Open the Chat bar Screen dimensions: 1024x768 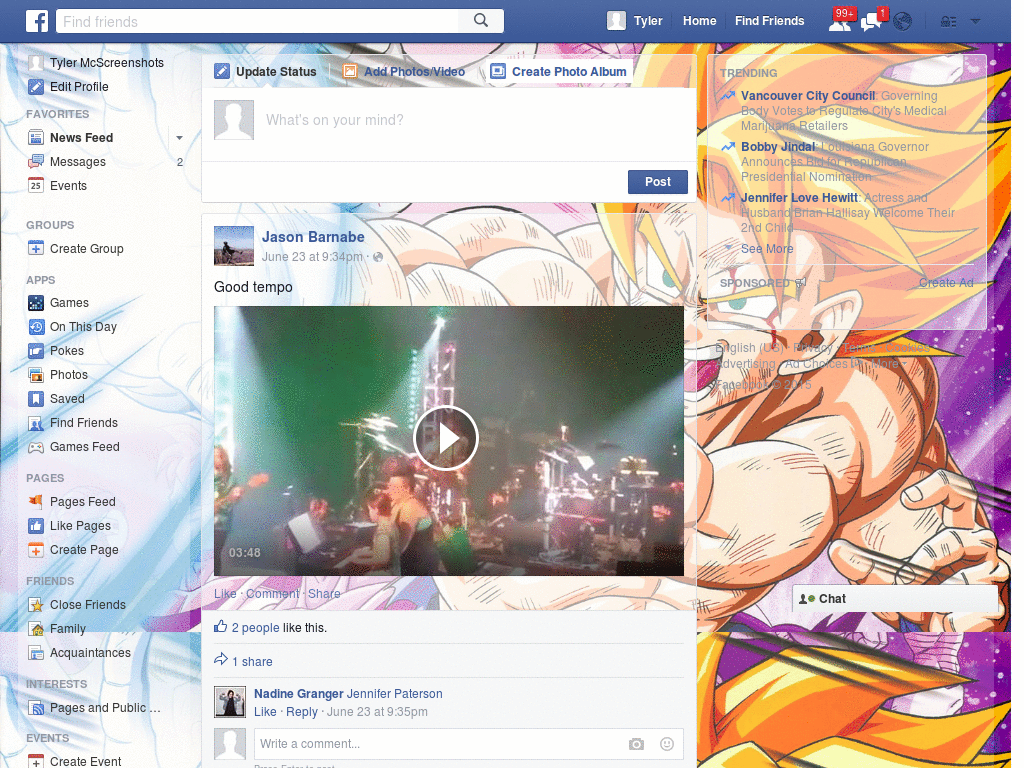[895, 599]
